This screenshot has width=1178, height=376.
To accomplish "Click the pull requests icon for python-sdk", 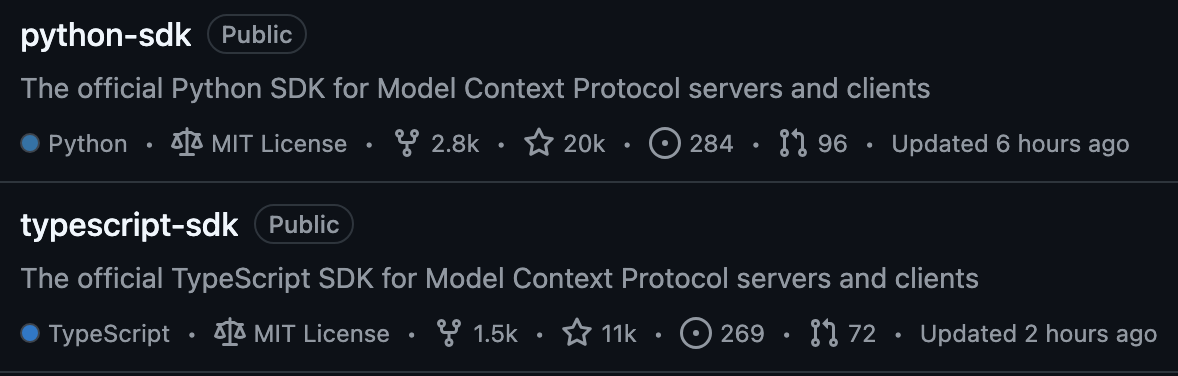I will pos(793,143).
